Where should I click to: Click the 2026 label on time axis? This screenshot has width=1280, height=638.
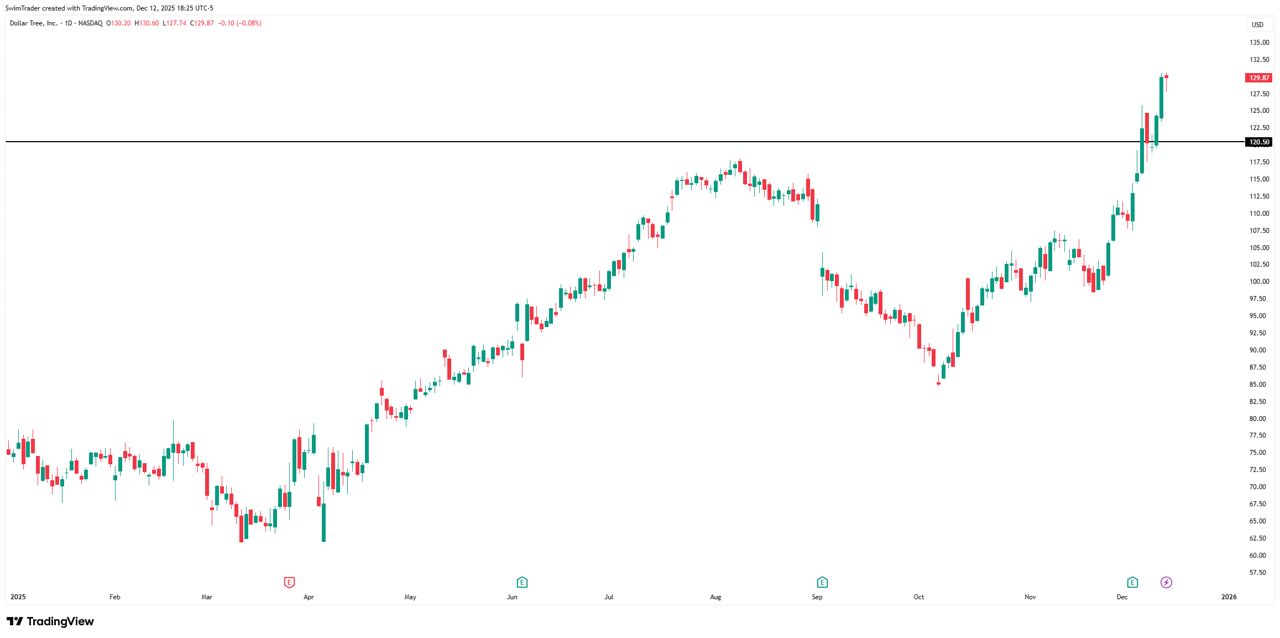(x=1229, y=597)
